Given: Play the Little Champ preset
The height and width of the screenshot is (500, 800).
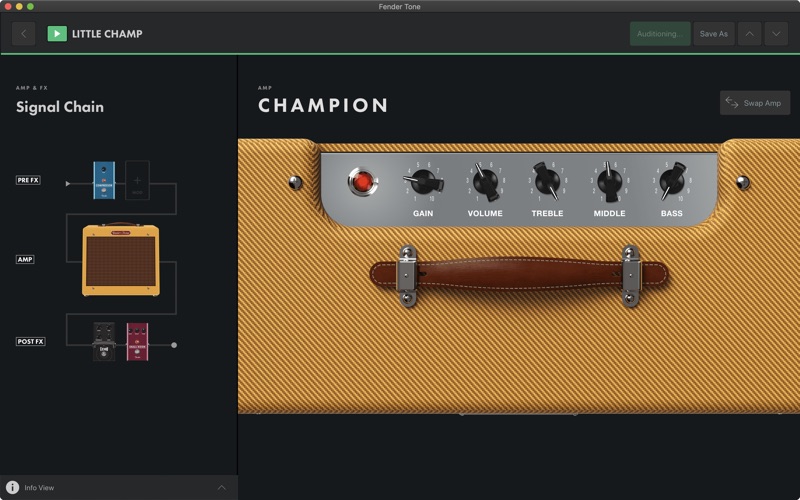Looking at the screenshot, I should tap(57, 34).
